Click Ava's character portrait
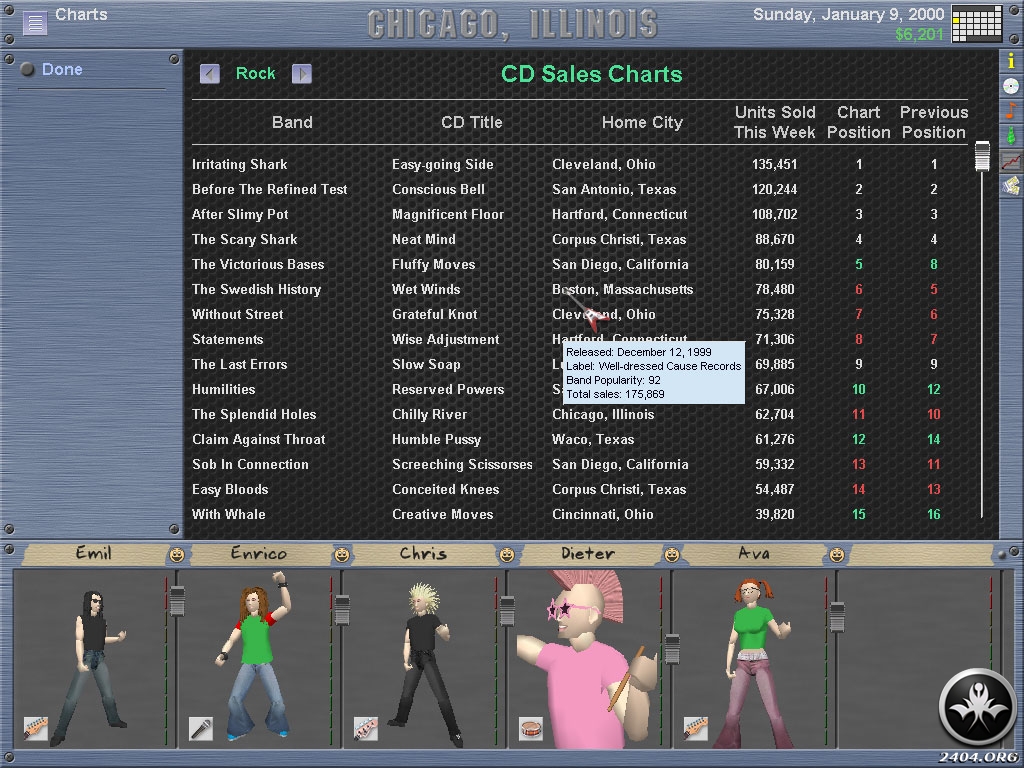The height and width of the screenshot is (768, 1024). pyautogui.click(x=755, y=660)
